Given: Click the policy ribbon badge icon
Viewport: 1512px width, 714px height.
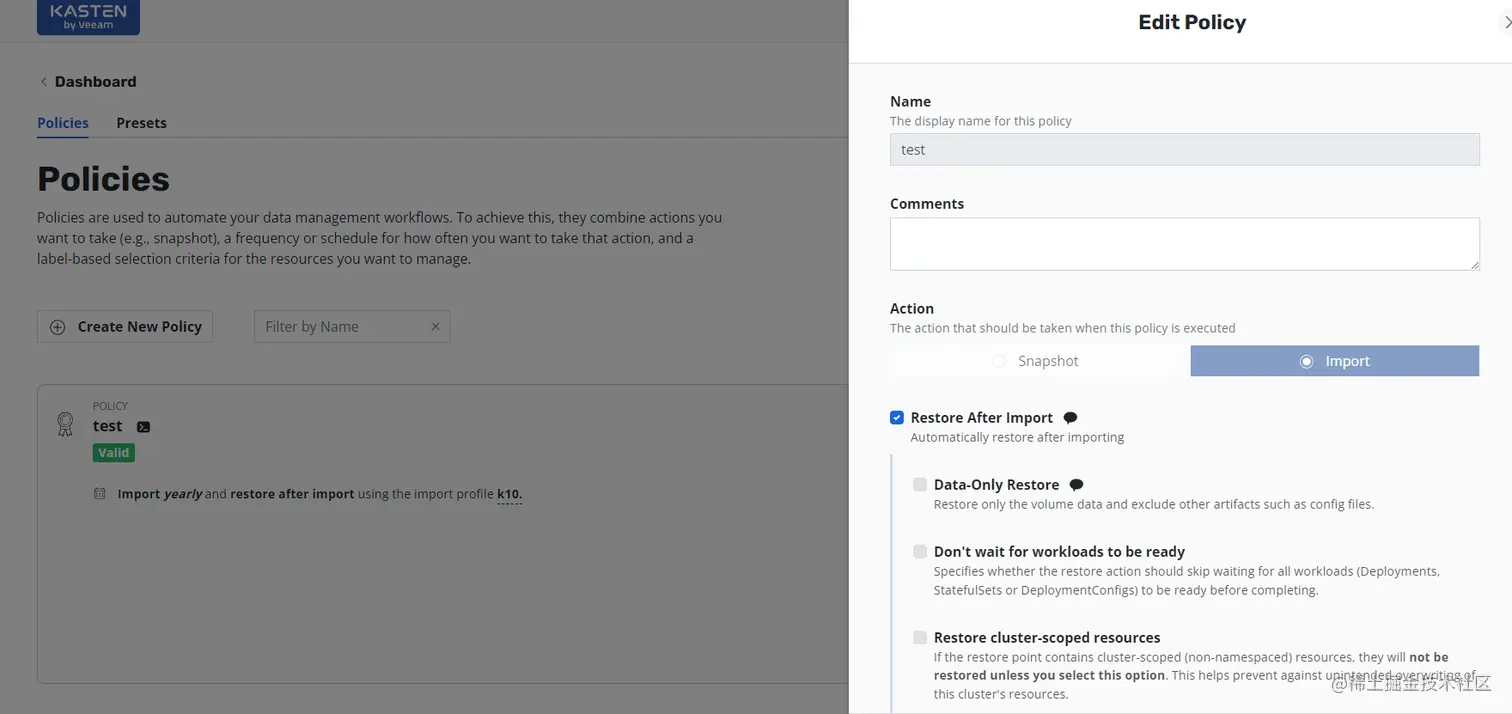Looking at the screenshot, I should 65,424.
